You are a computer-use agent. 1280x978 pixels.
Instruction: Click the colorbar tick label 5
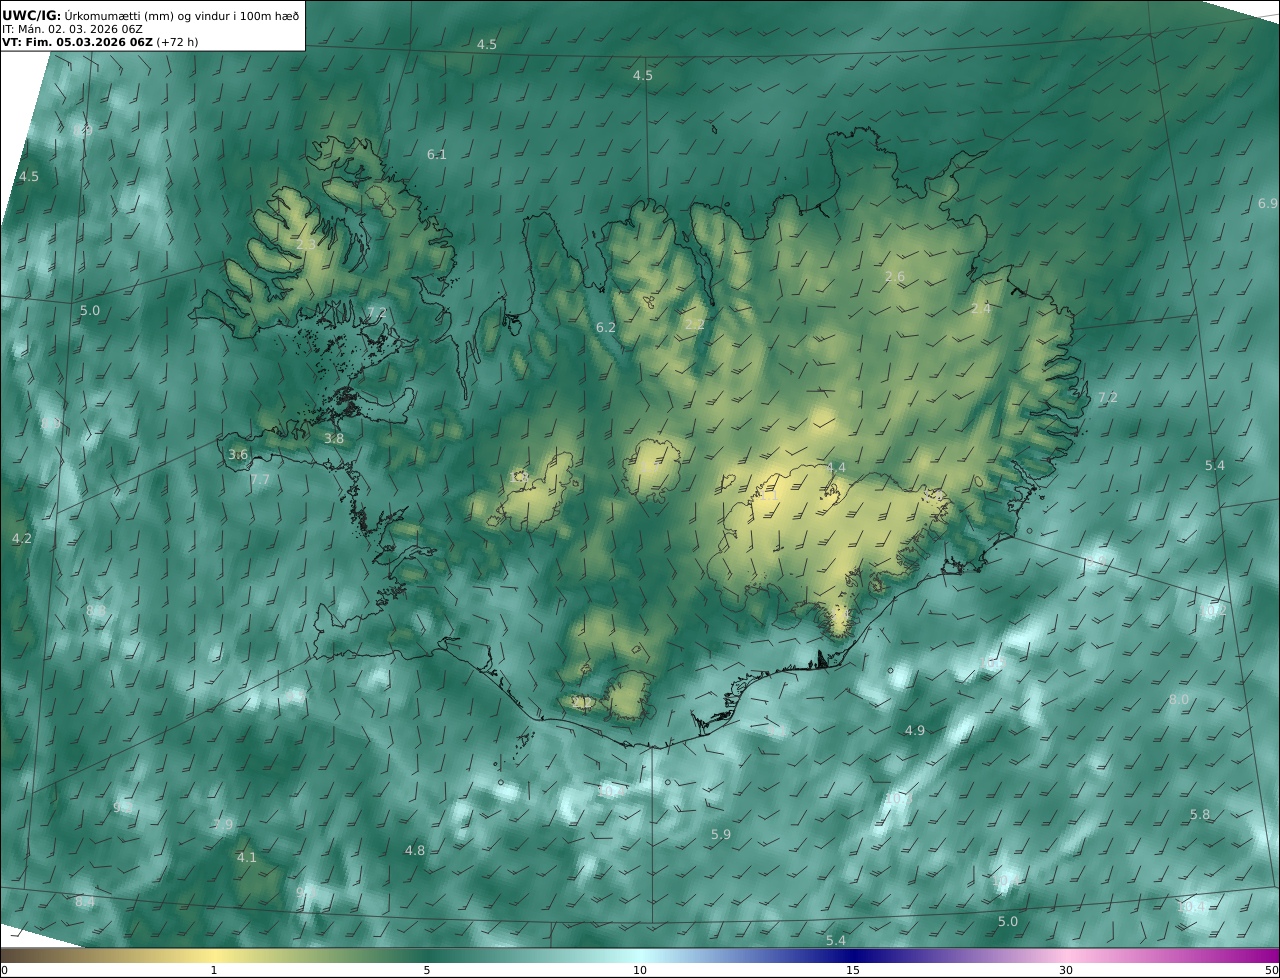[x=427, y=970]
